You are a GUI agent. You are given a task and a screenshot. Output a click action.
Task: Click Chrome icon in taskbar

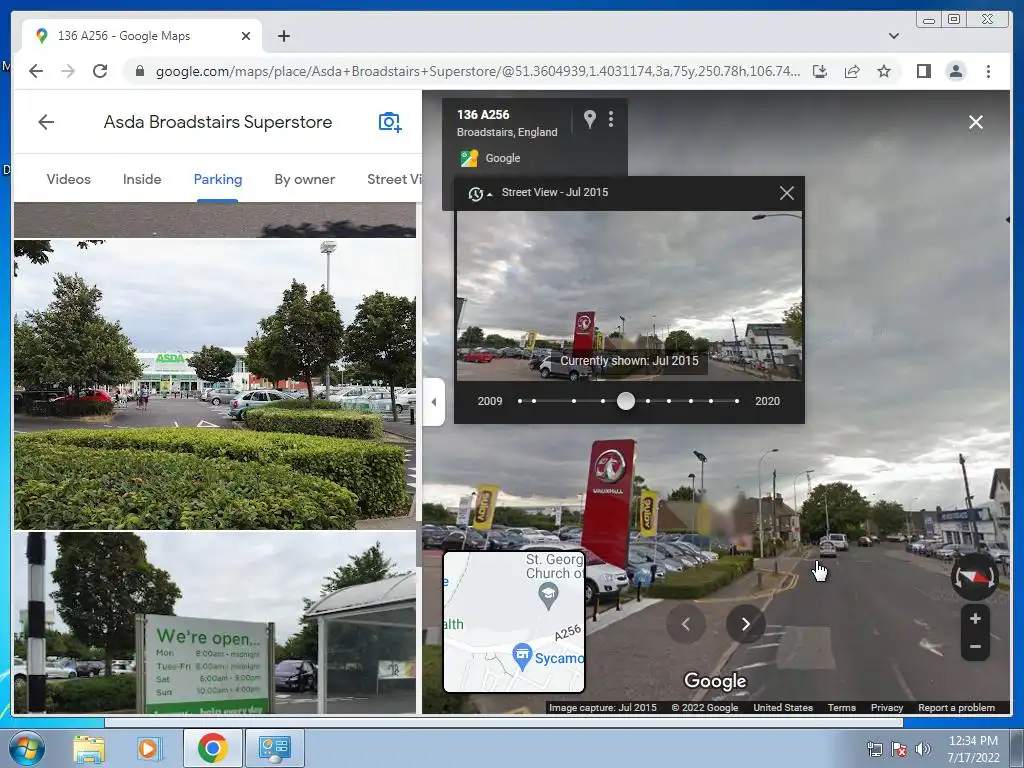click(212, 748)
